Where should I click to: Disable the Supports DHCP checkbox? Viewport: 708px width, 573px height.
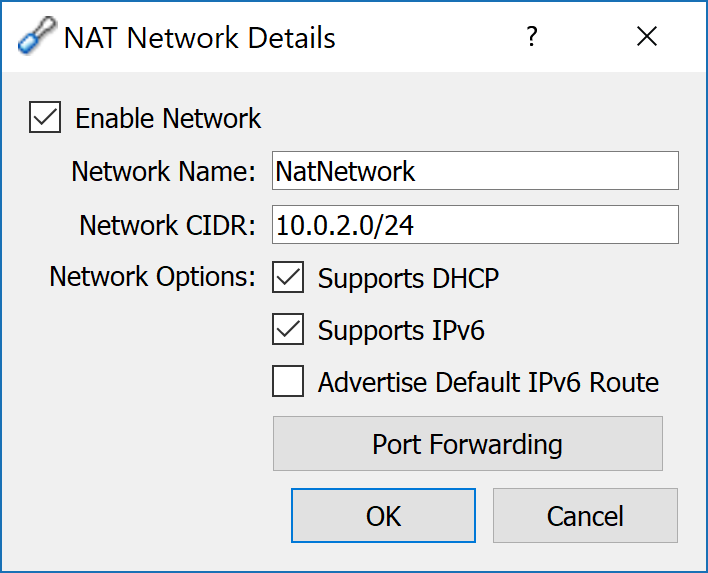coord(288,277)
